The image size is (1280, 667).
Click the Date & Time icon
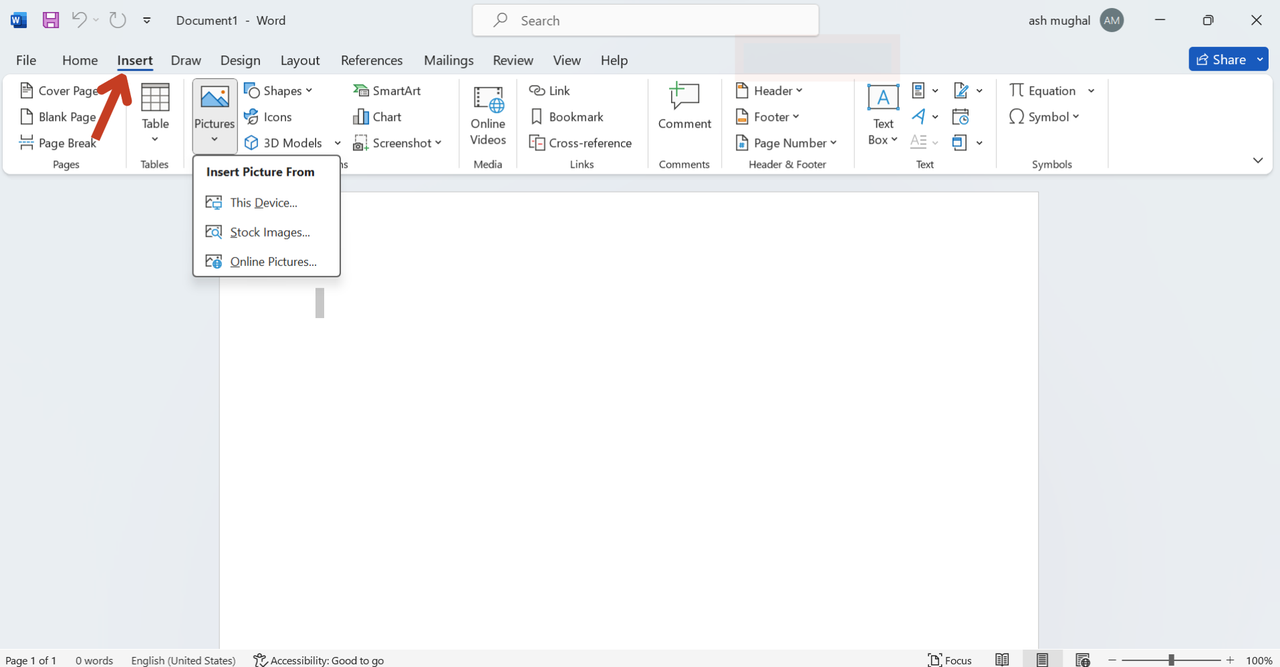point(961,117)
